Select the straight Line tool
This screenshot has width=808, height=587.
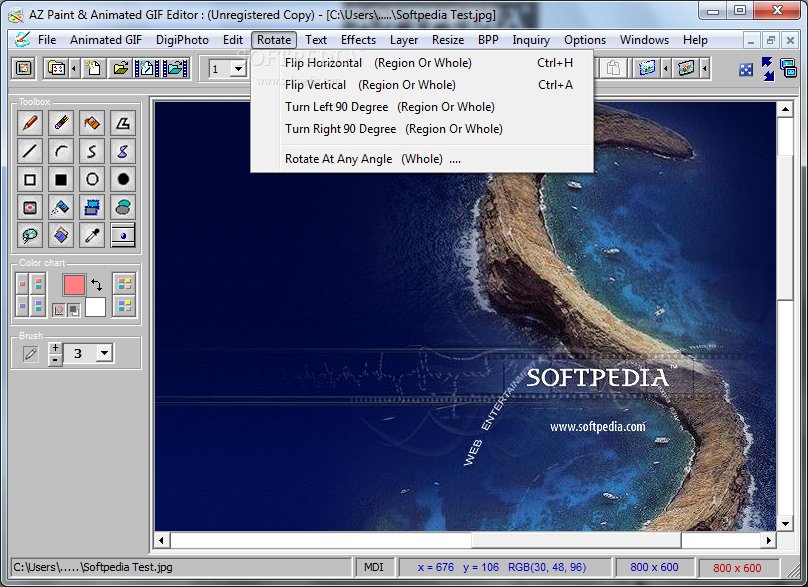pos(30,151)
